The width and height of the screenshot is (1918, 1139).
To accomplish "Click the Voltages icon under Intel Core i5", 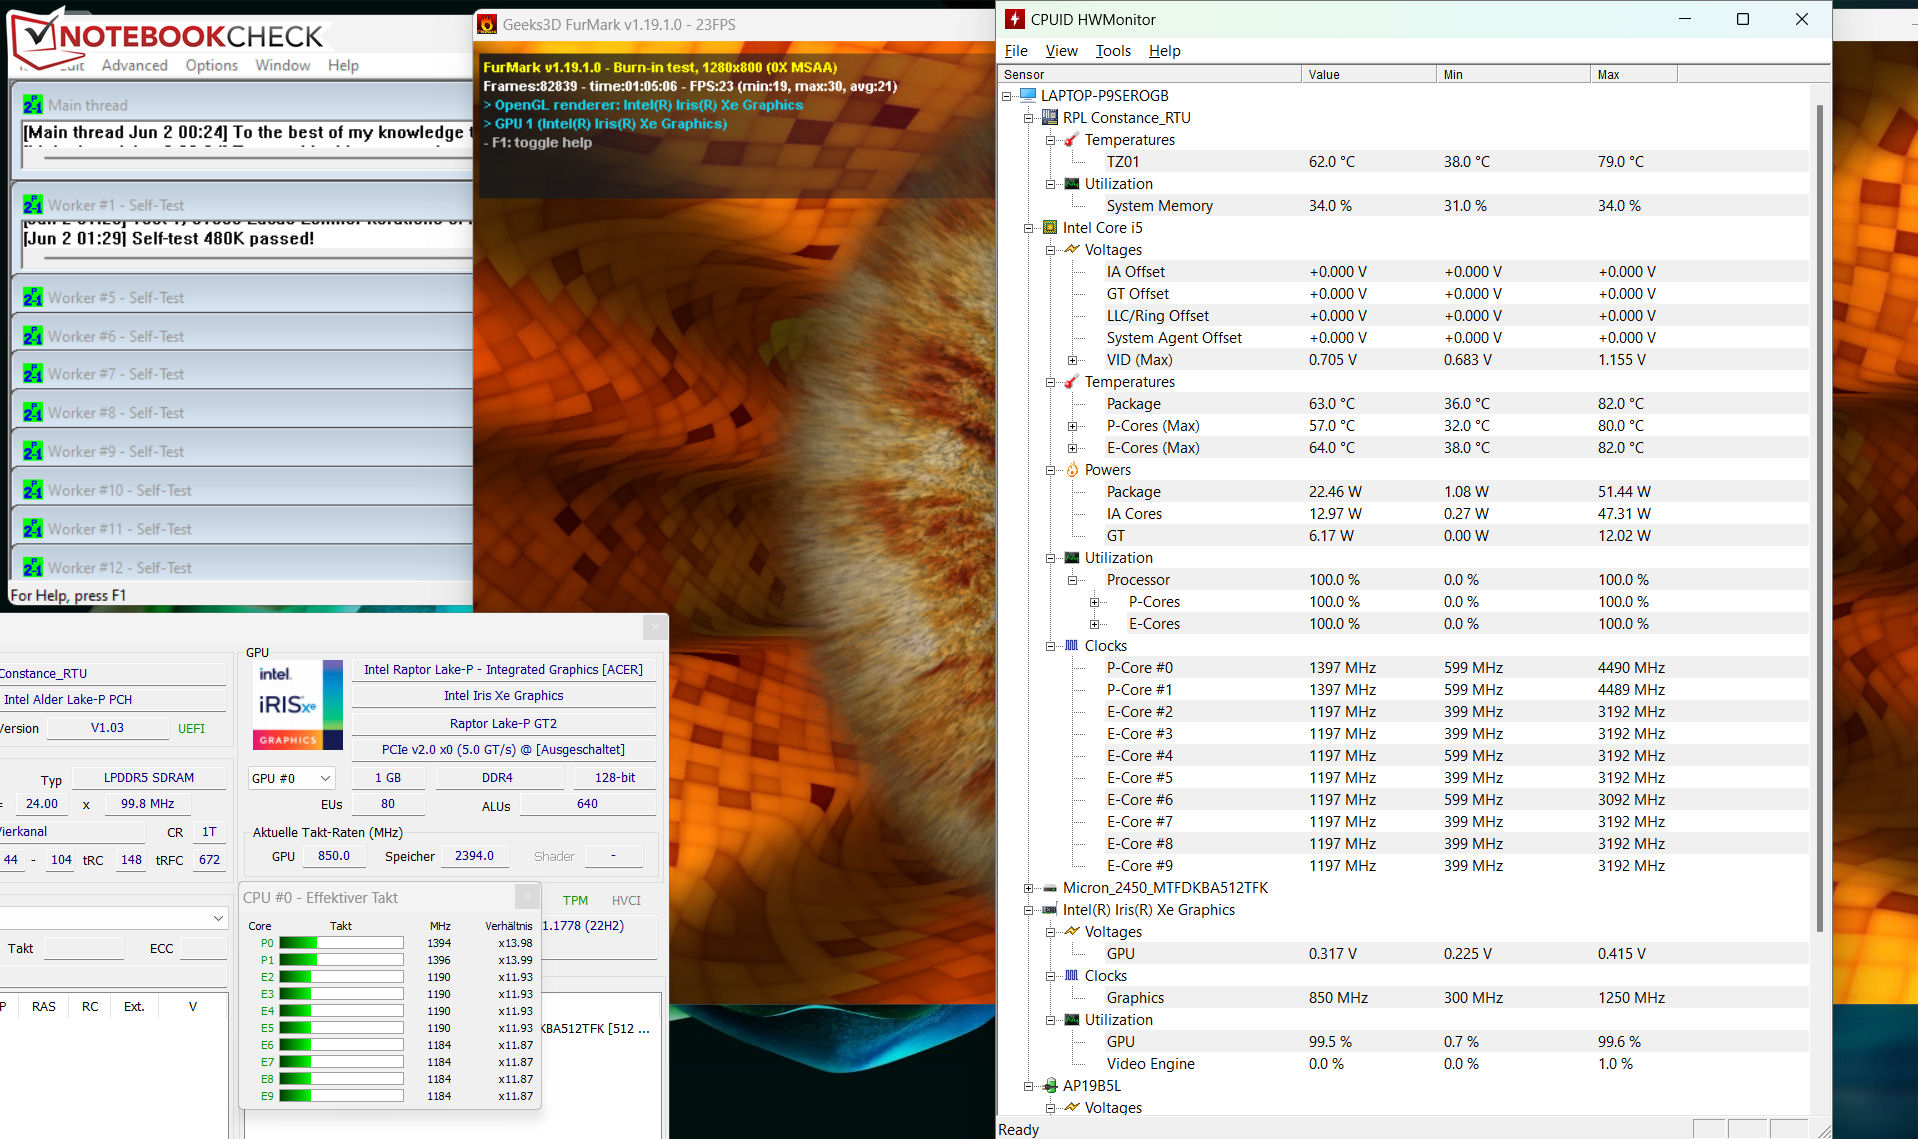I will click(1071, 249).
